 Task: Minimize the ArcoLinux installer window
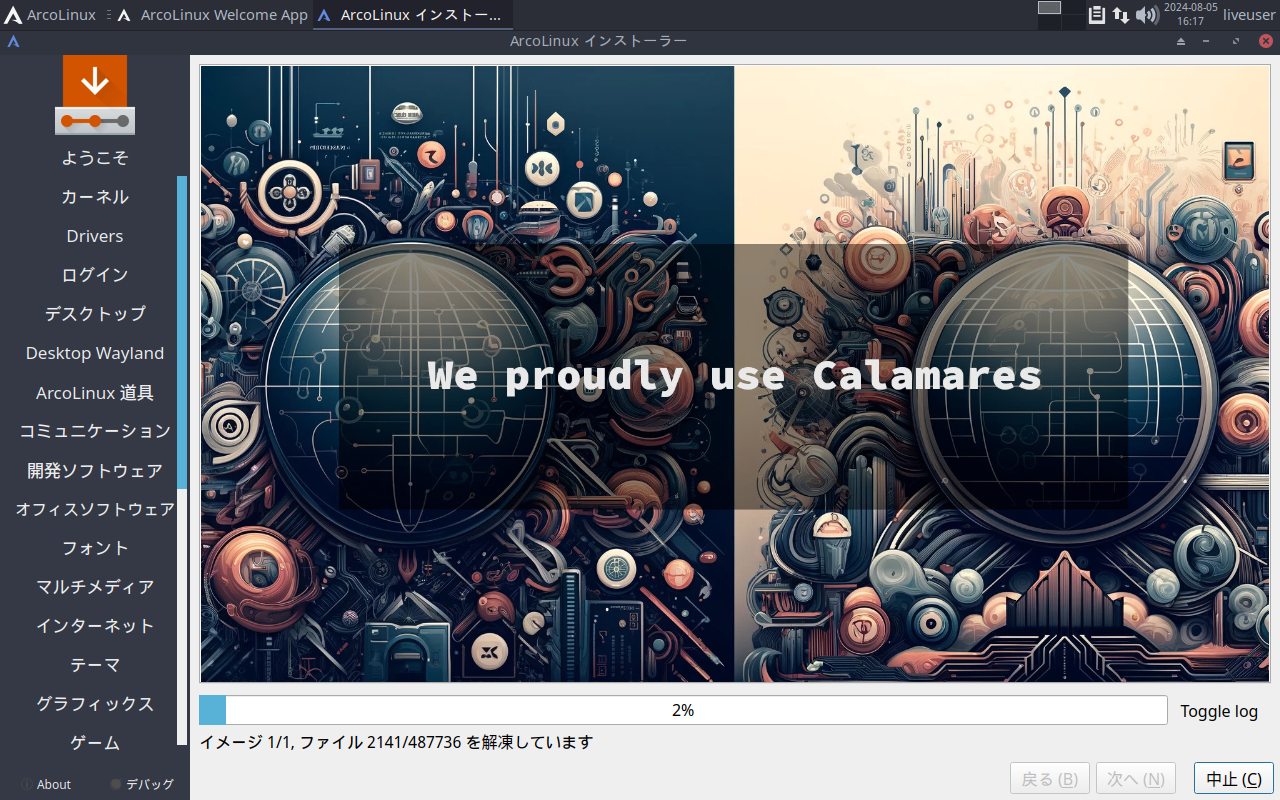pos(1207,41)
